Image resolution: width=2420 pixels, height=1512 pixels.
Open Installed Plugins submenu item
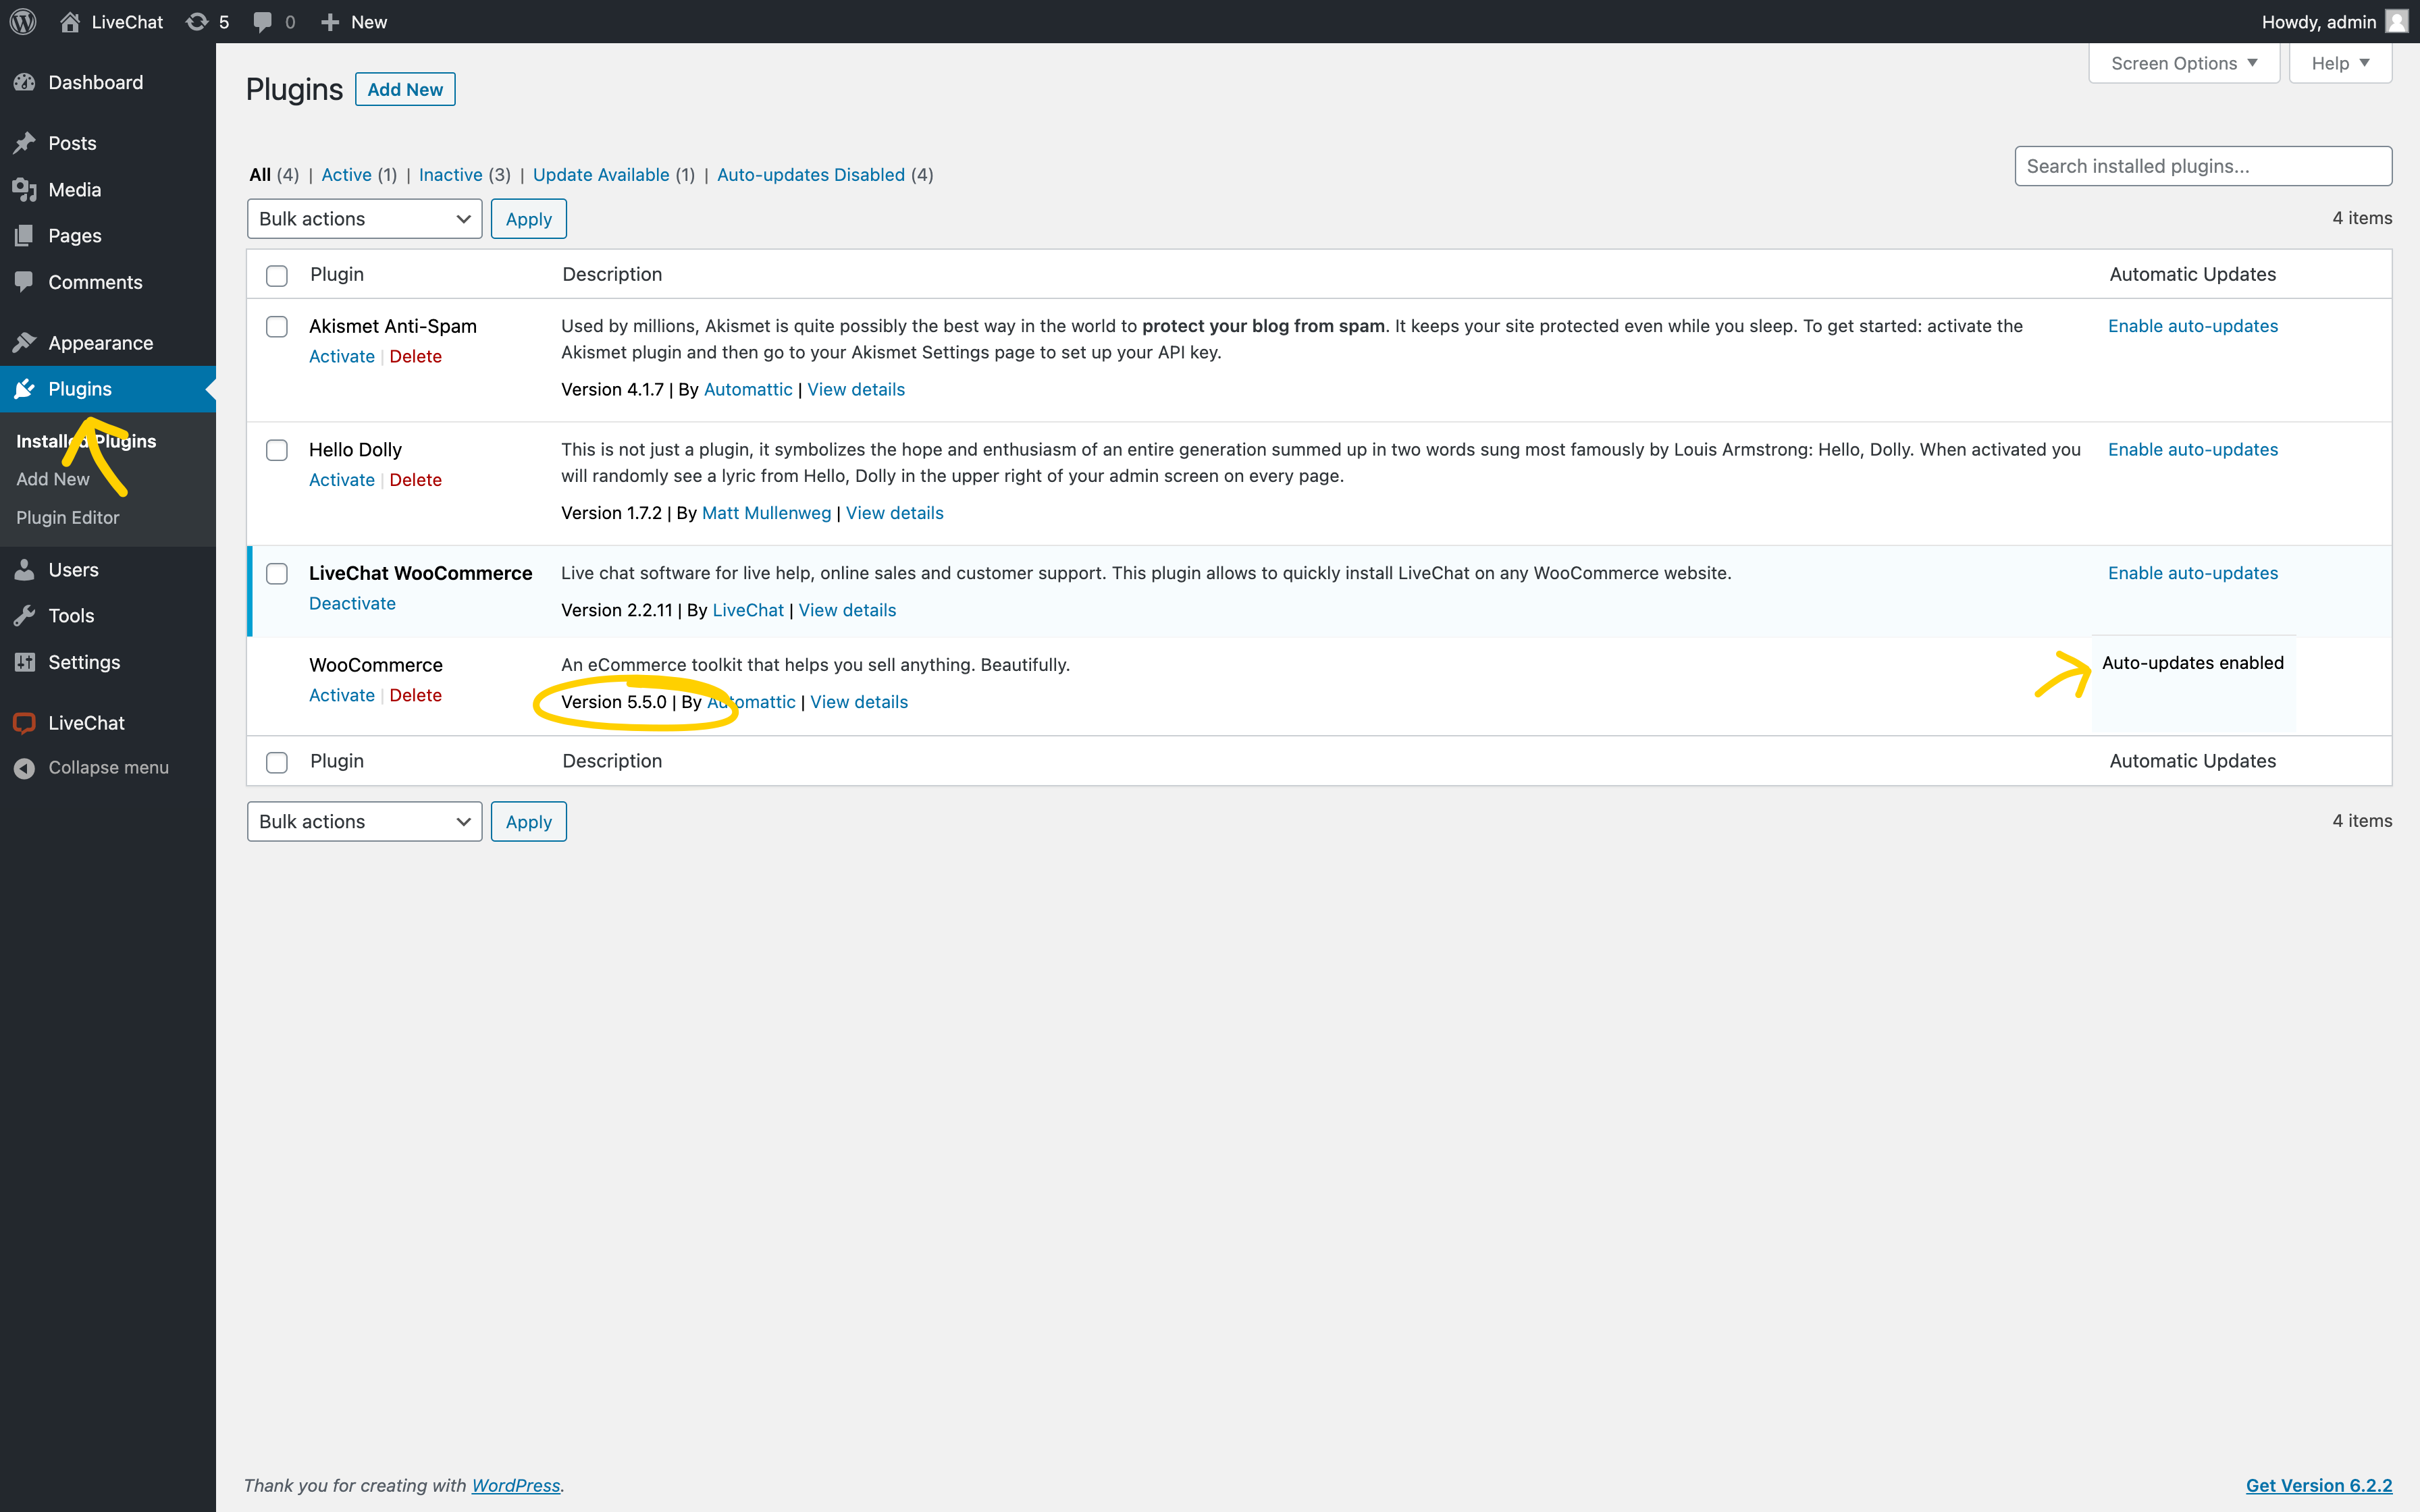[x=86, y=441]
